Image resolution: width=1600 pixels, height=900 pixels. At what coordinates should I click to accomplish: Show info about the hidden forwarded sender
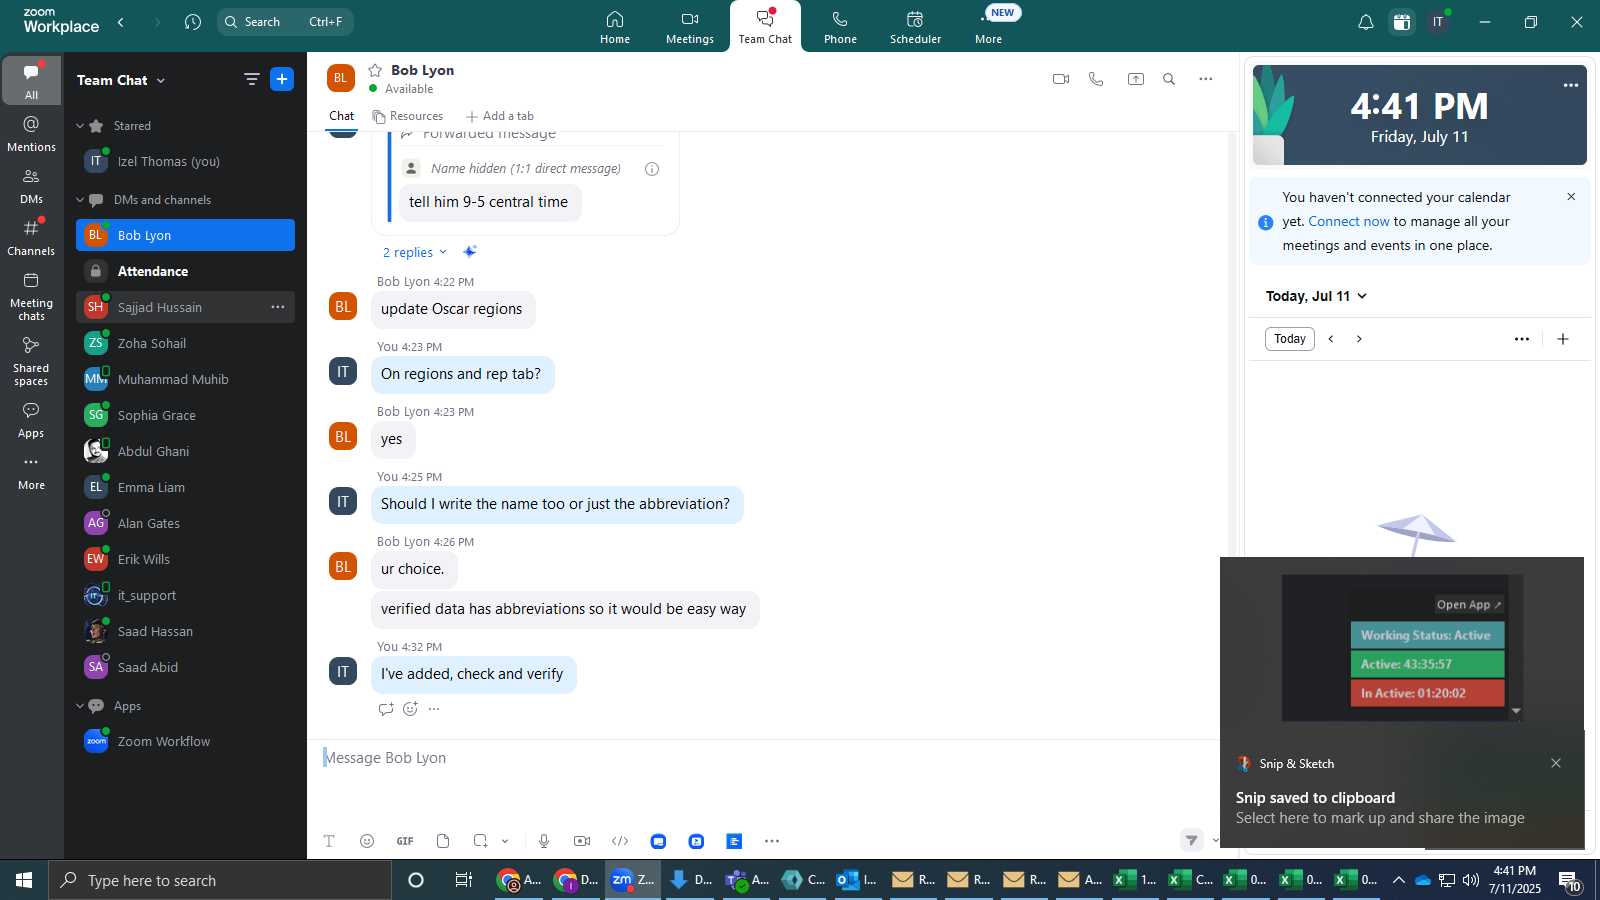pos(652,169)
